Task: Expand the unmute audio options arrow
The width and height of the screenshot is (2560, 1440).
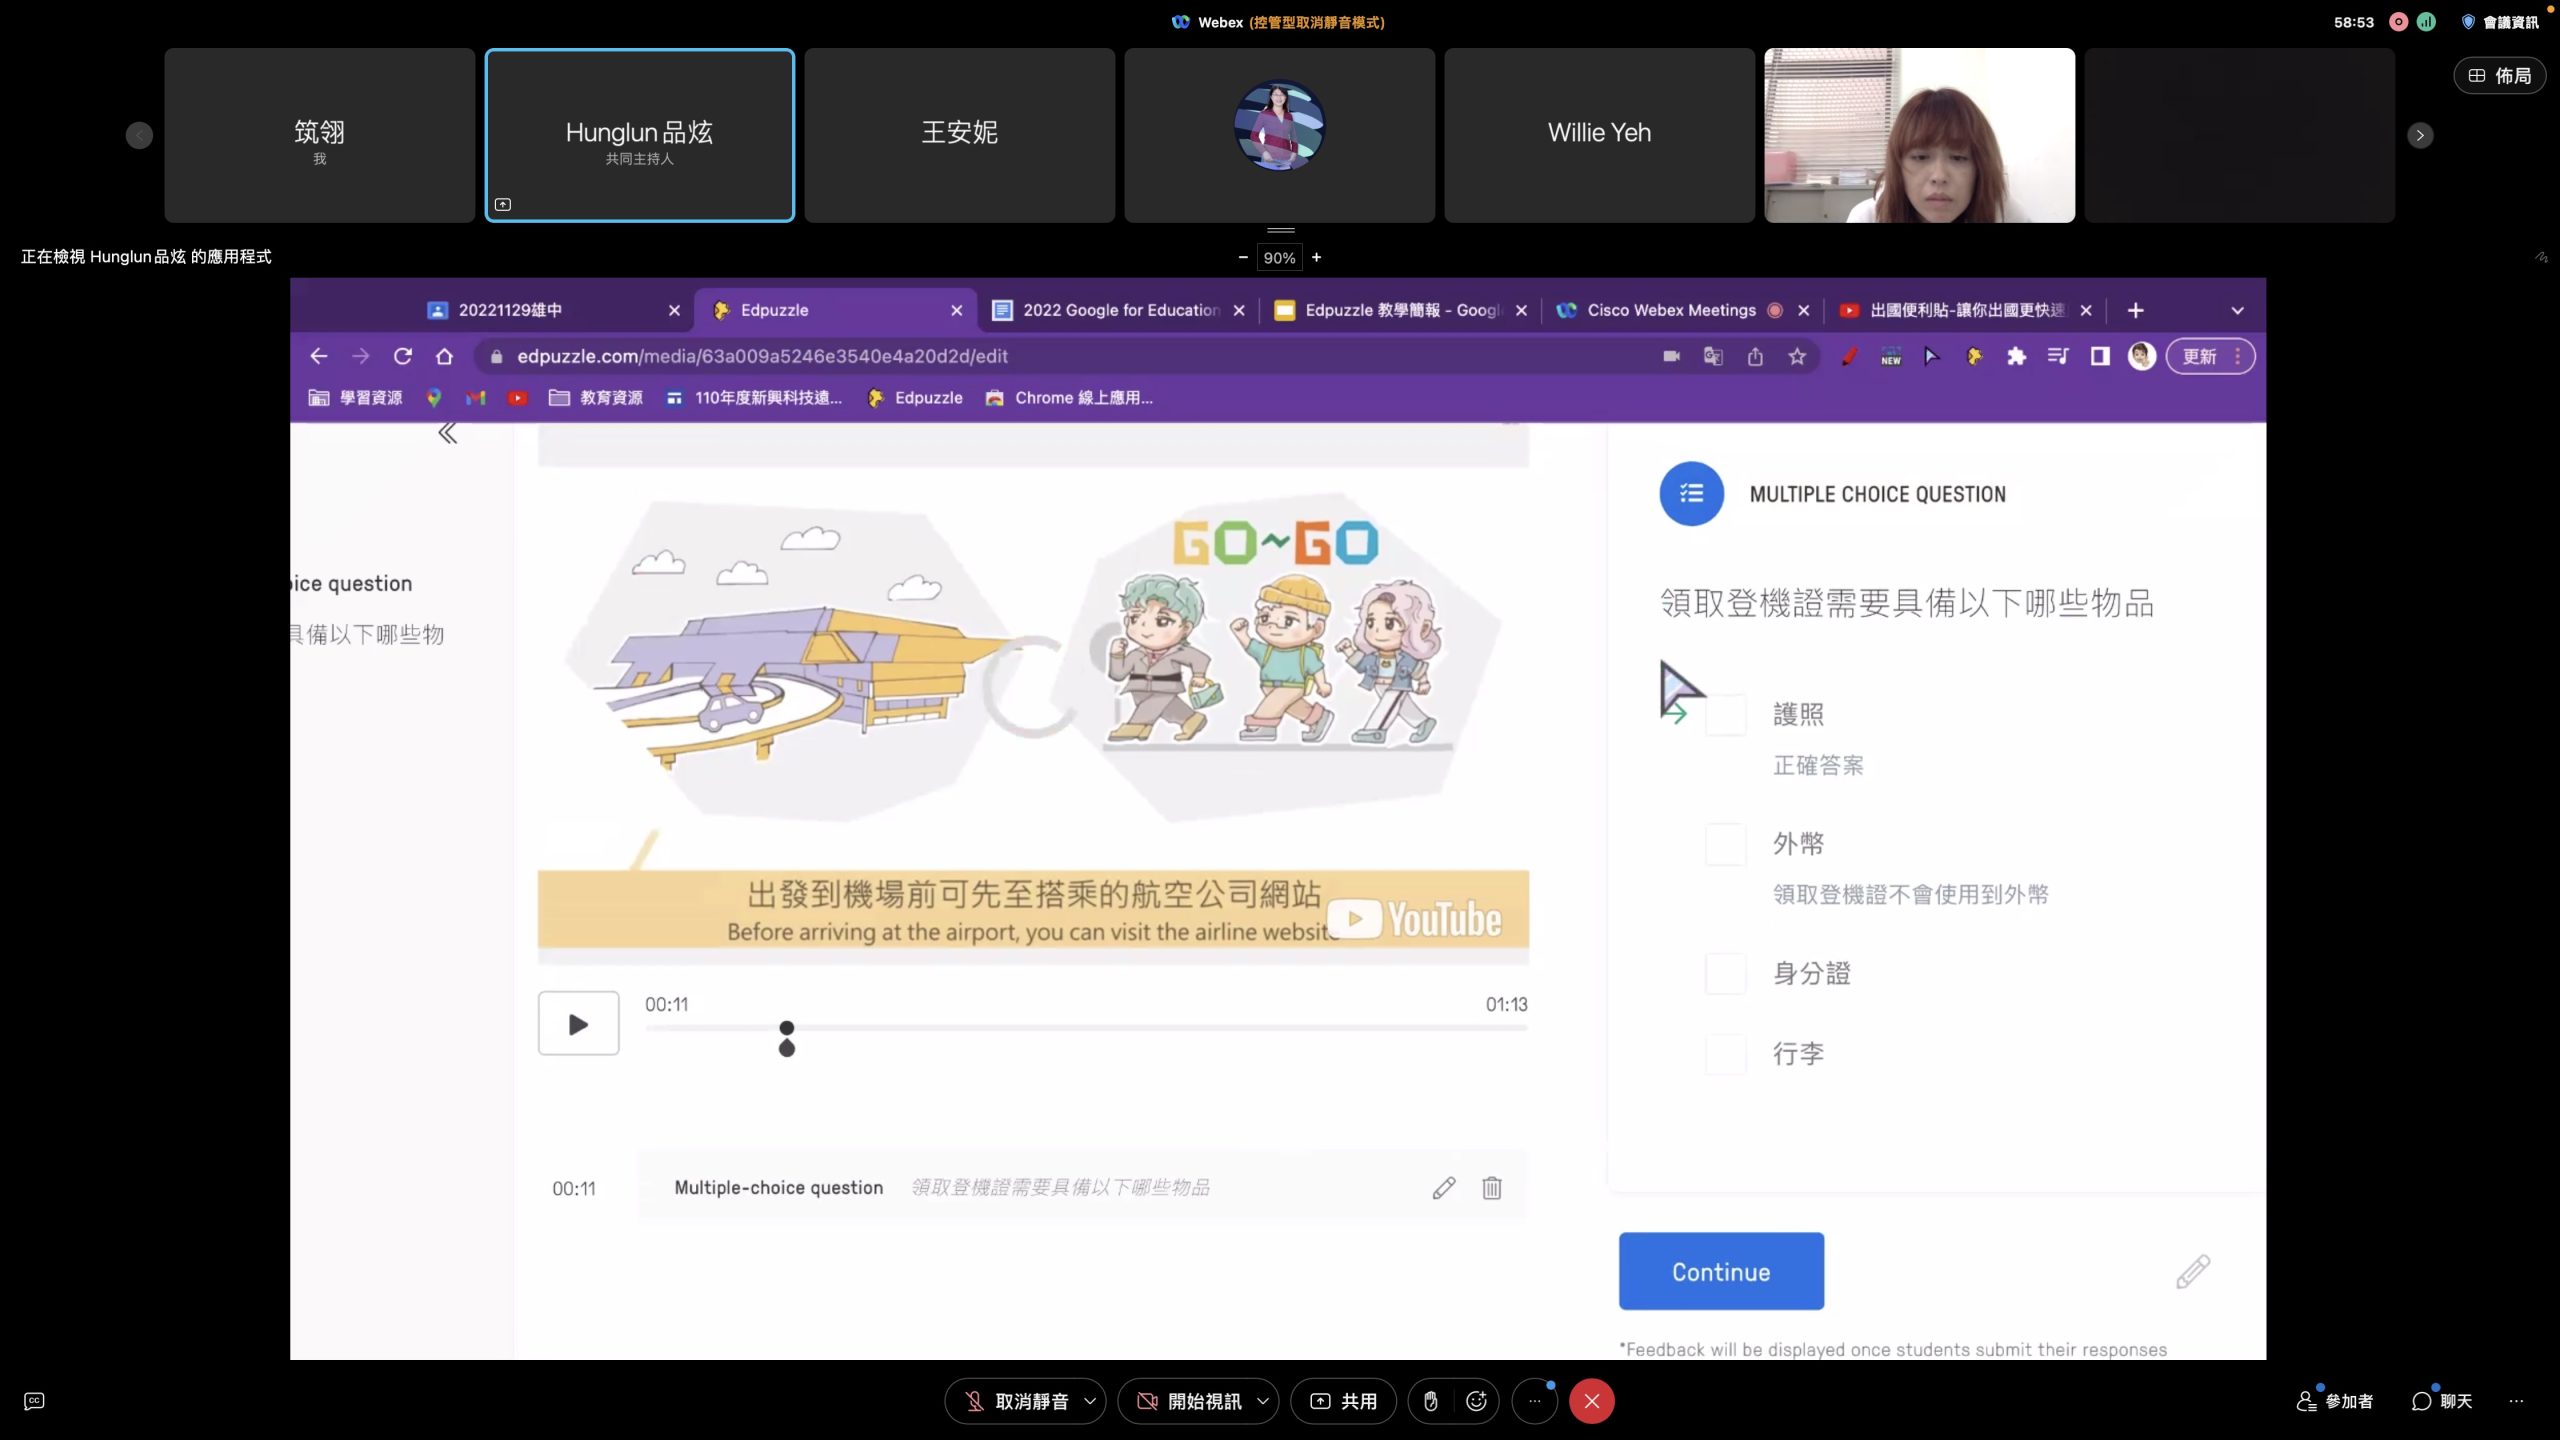Action: click(x=1090, y=1401)
